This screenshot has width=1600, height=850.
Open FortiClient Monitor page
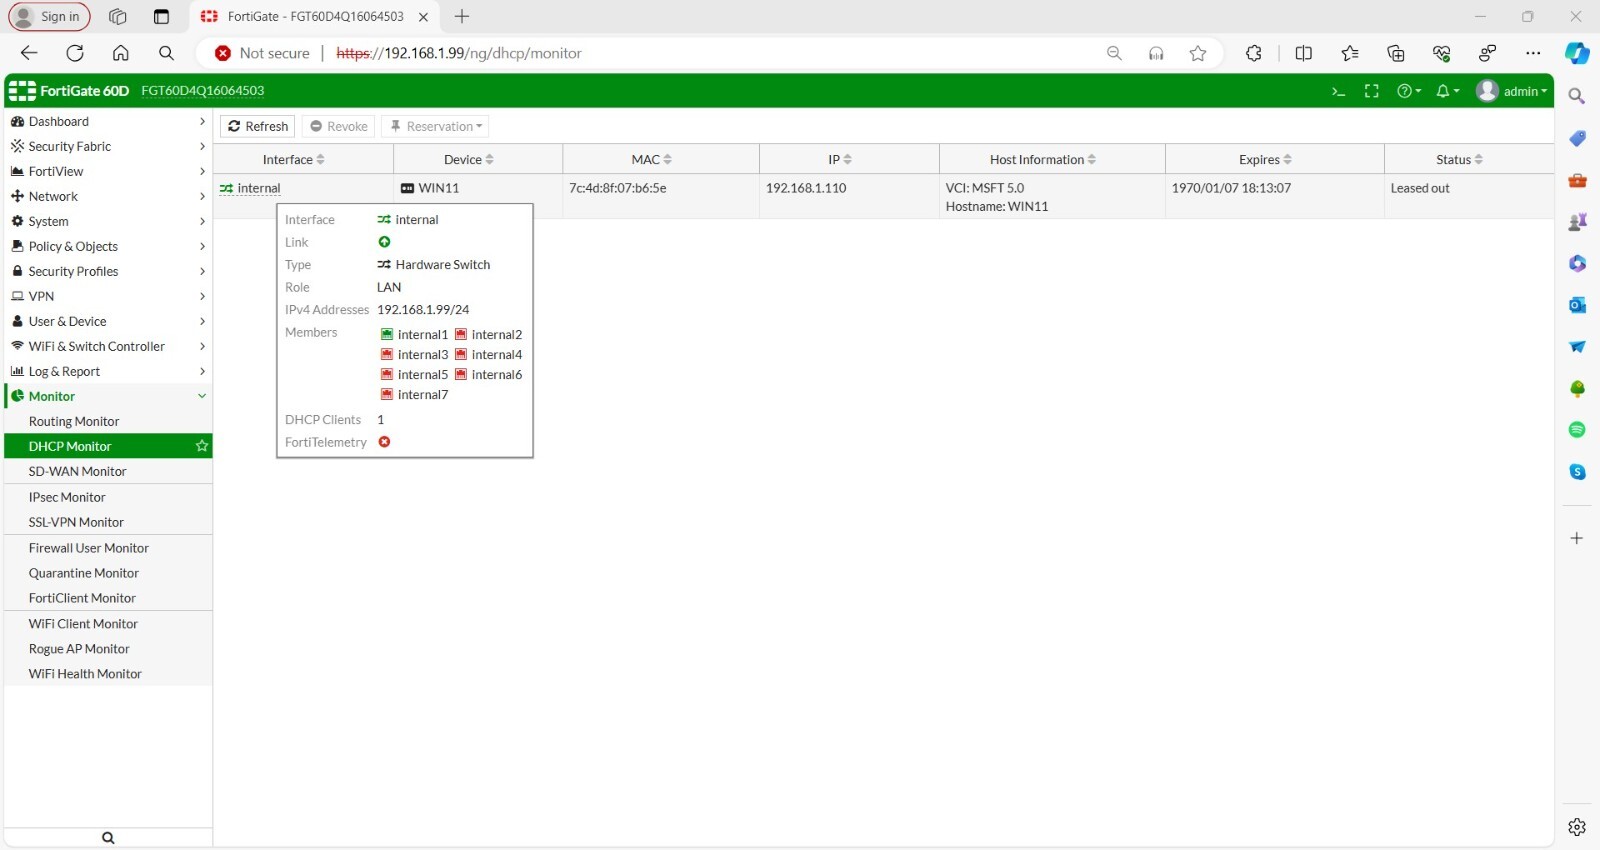108,598
